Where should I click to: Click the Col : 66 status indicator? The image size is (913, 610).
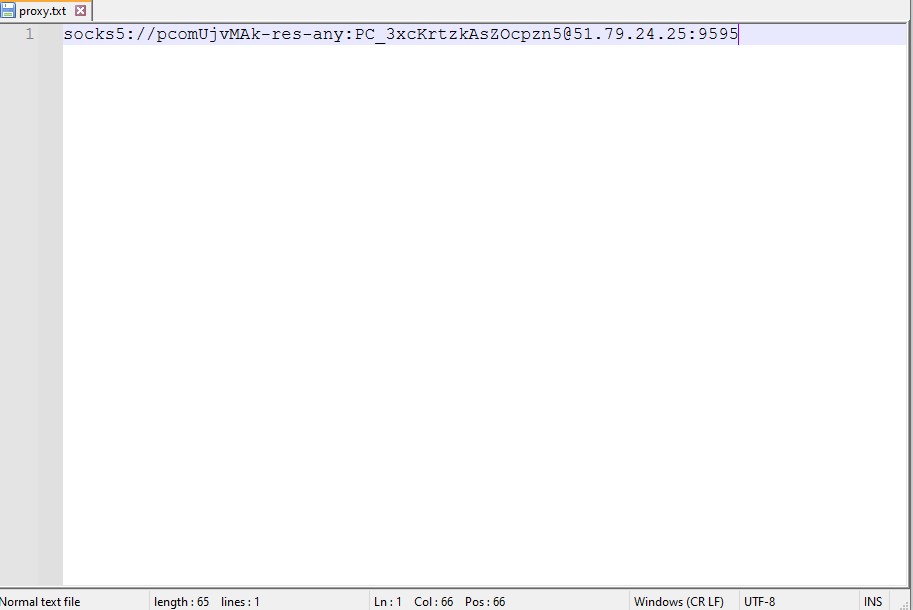point(434,602)
